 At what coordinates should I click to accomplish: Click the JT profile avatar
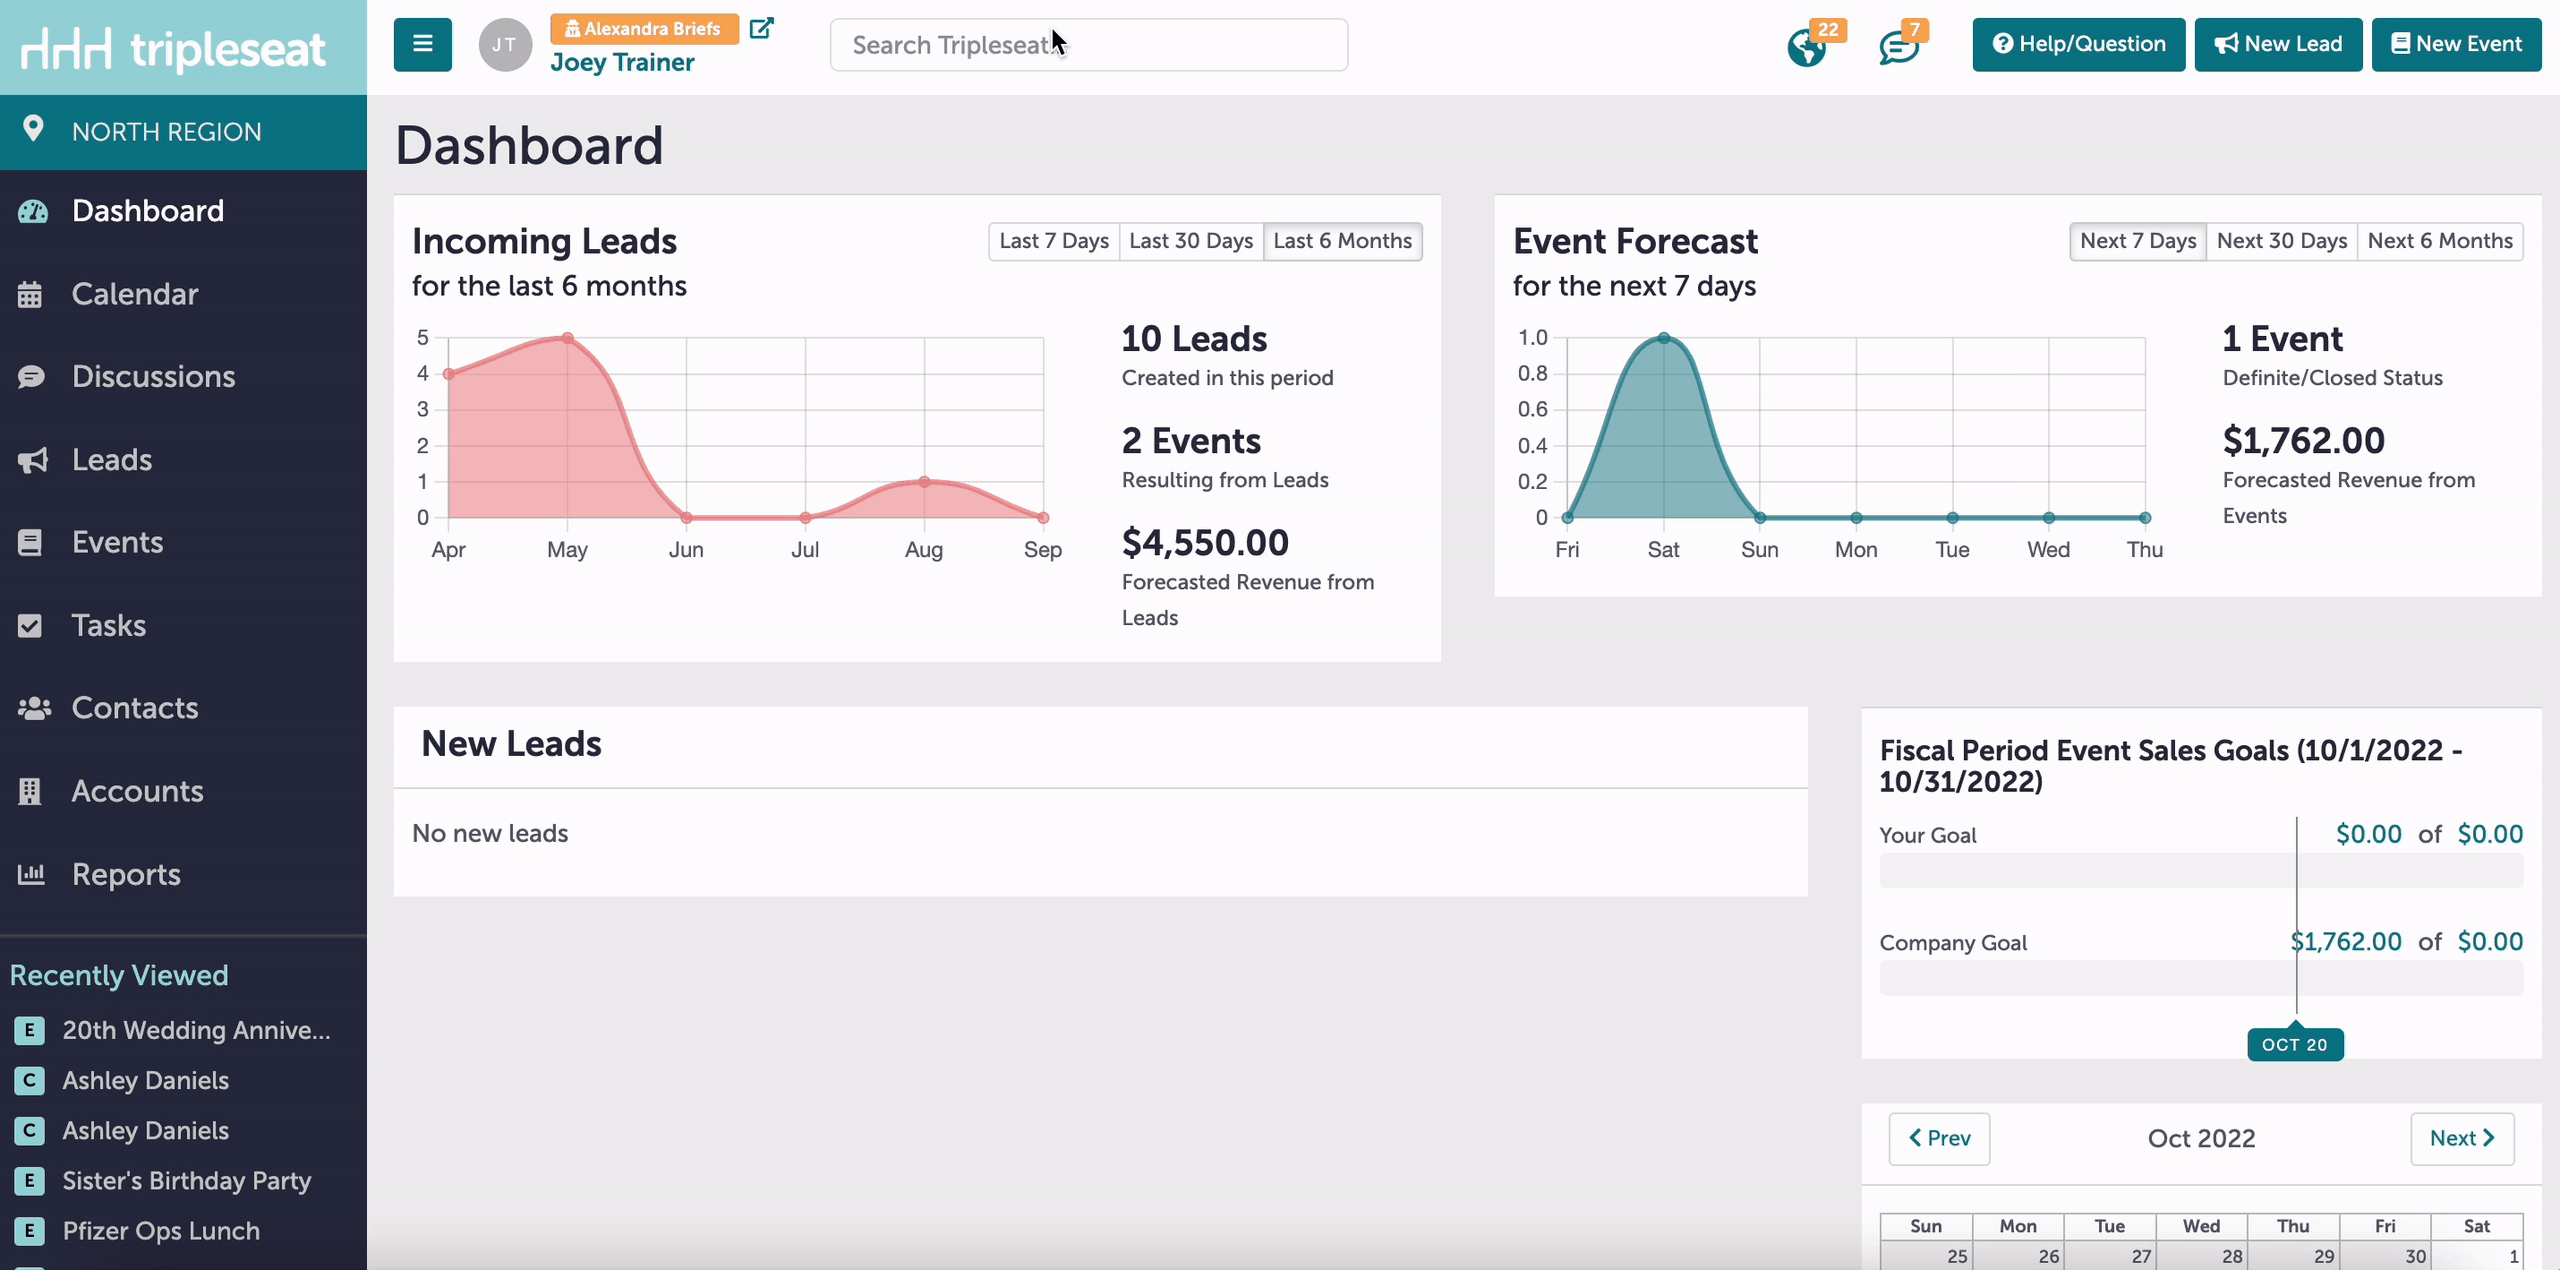pyautogui.click(x=504, y=44)
